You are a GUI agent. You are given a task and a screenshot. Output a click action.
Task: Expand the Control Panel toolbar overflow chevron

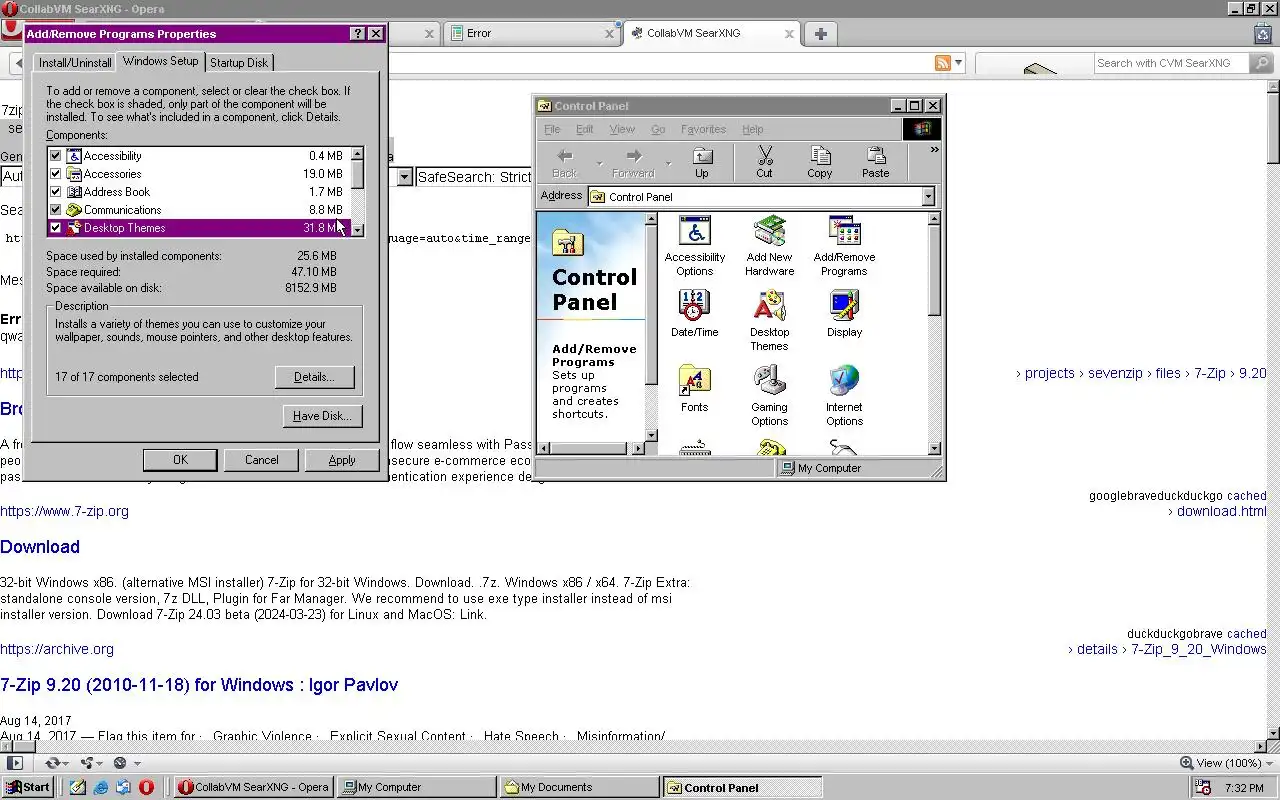[x=934, y=150]
